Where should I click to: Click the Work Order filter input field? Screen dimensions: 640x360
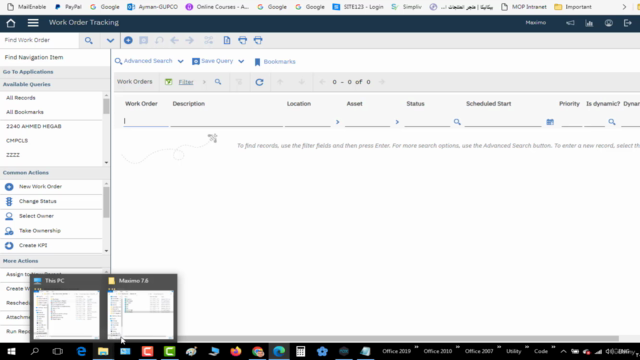[146, 121]
